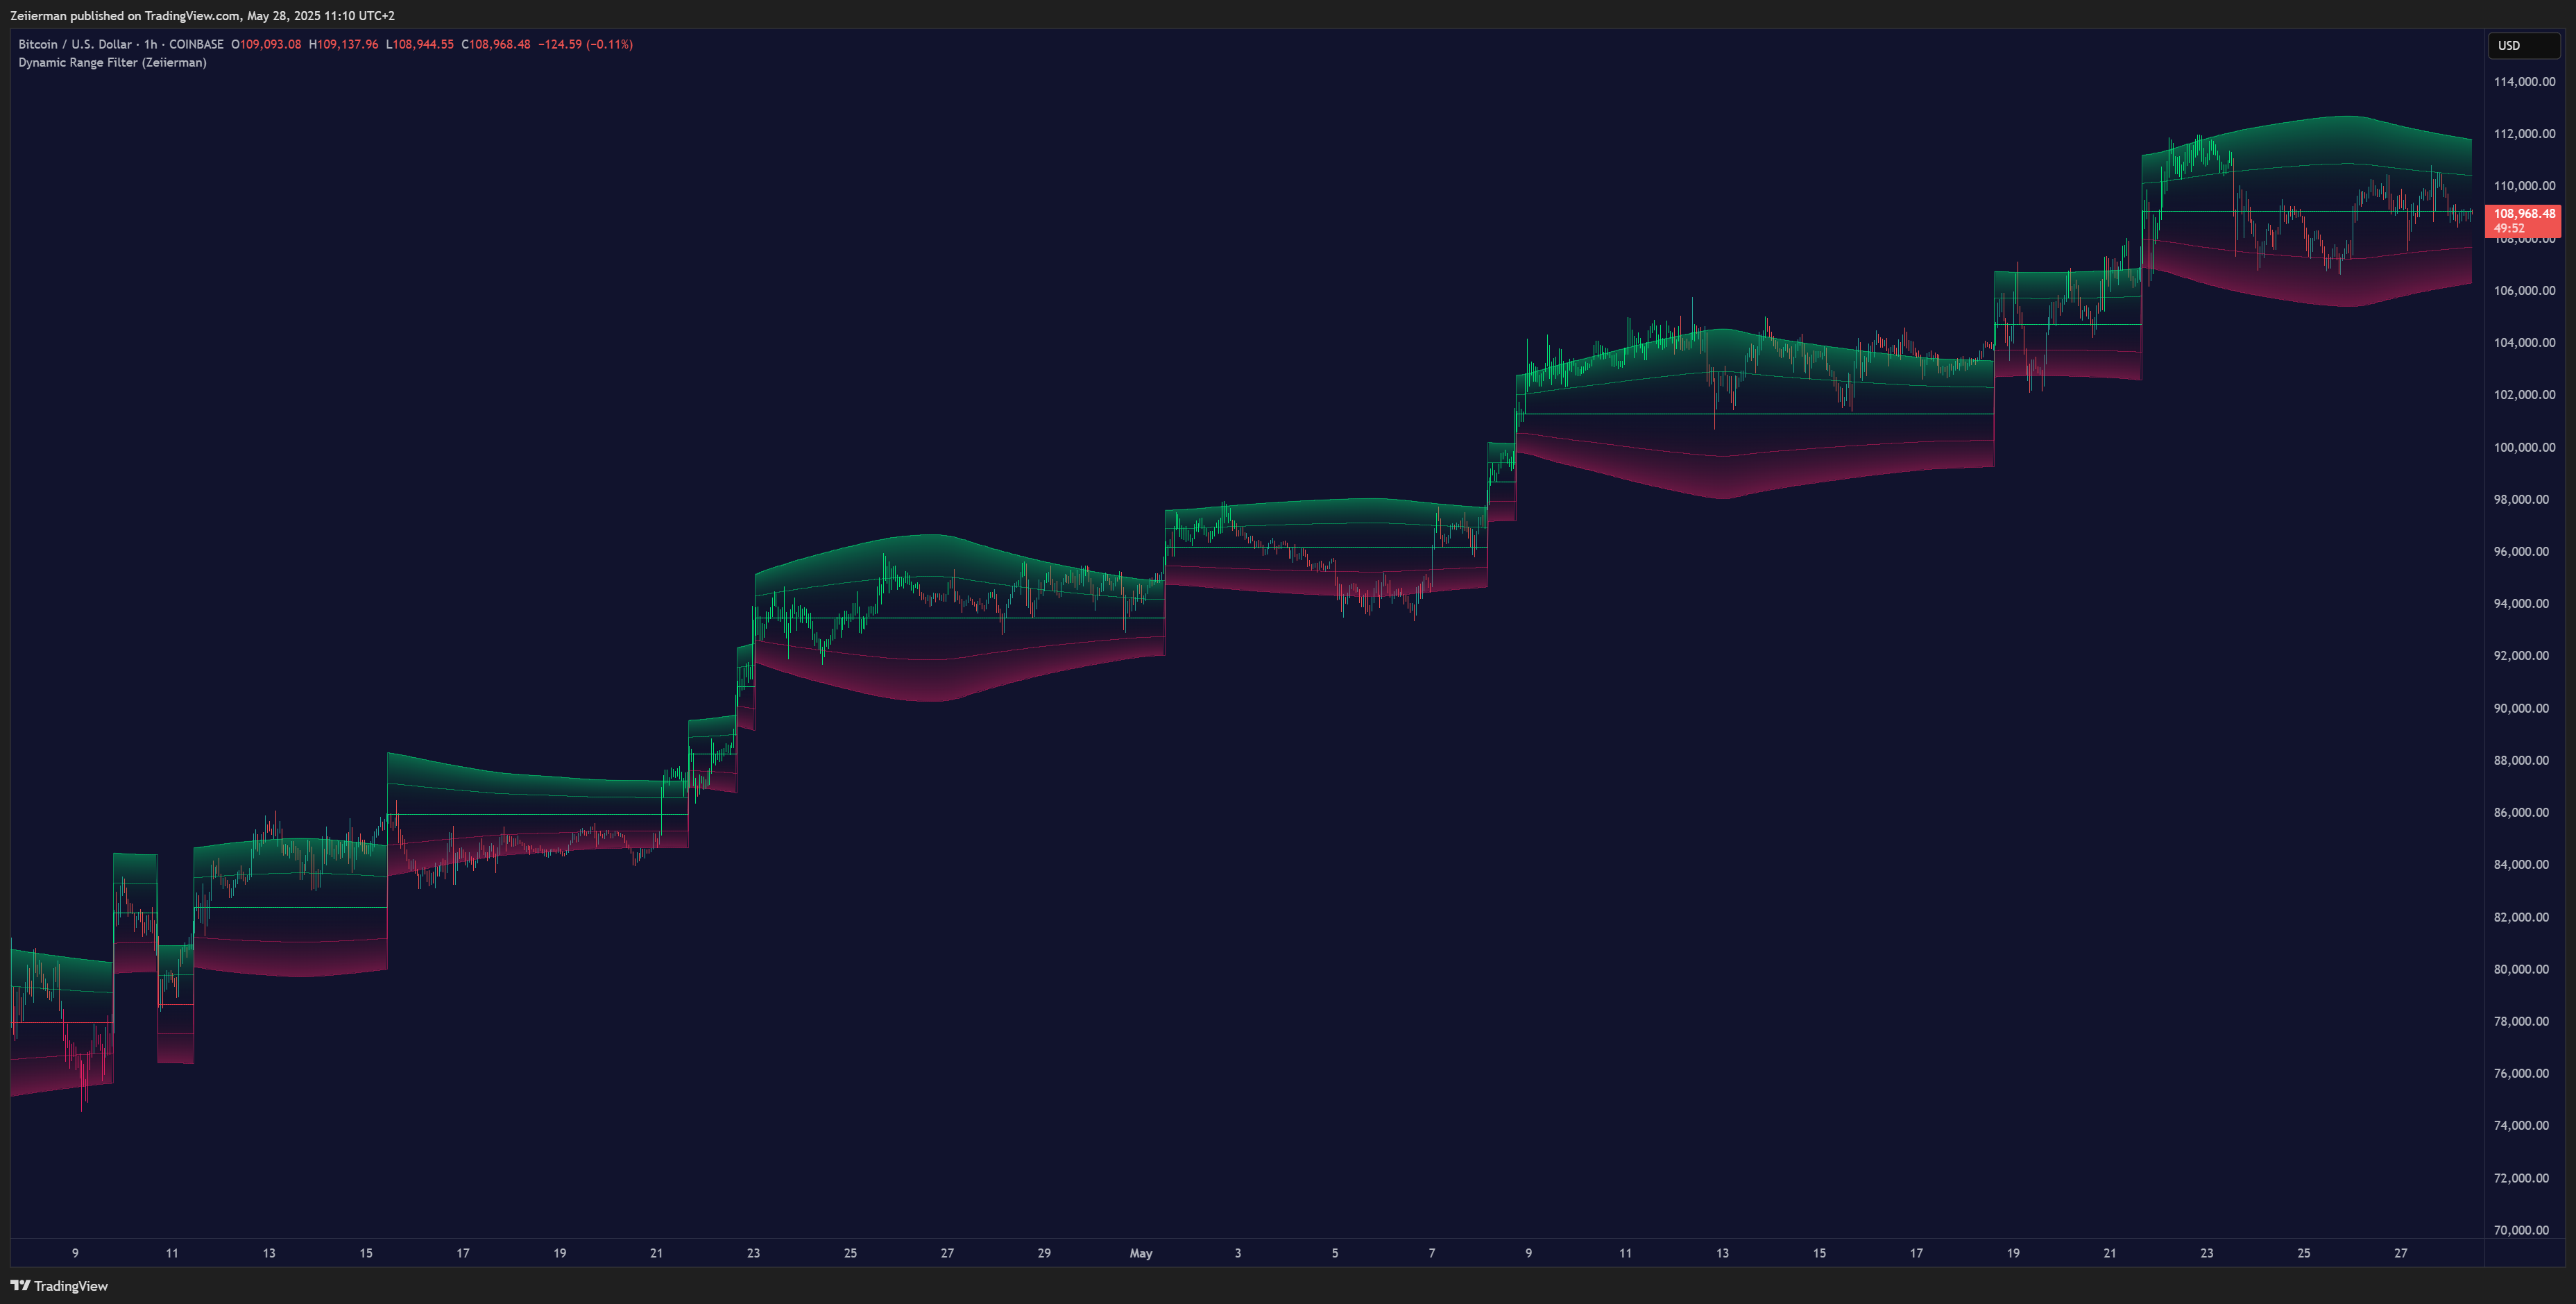2576x1304 pixels.
Task: Click the change value −124.59 (−0.11%)
Action: pos(585,45)
